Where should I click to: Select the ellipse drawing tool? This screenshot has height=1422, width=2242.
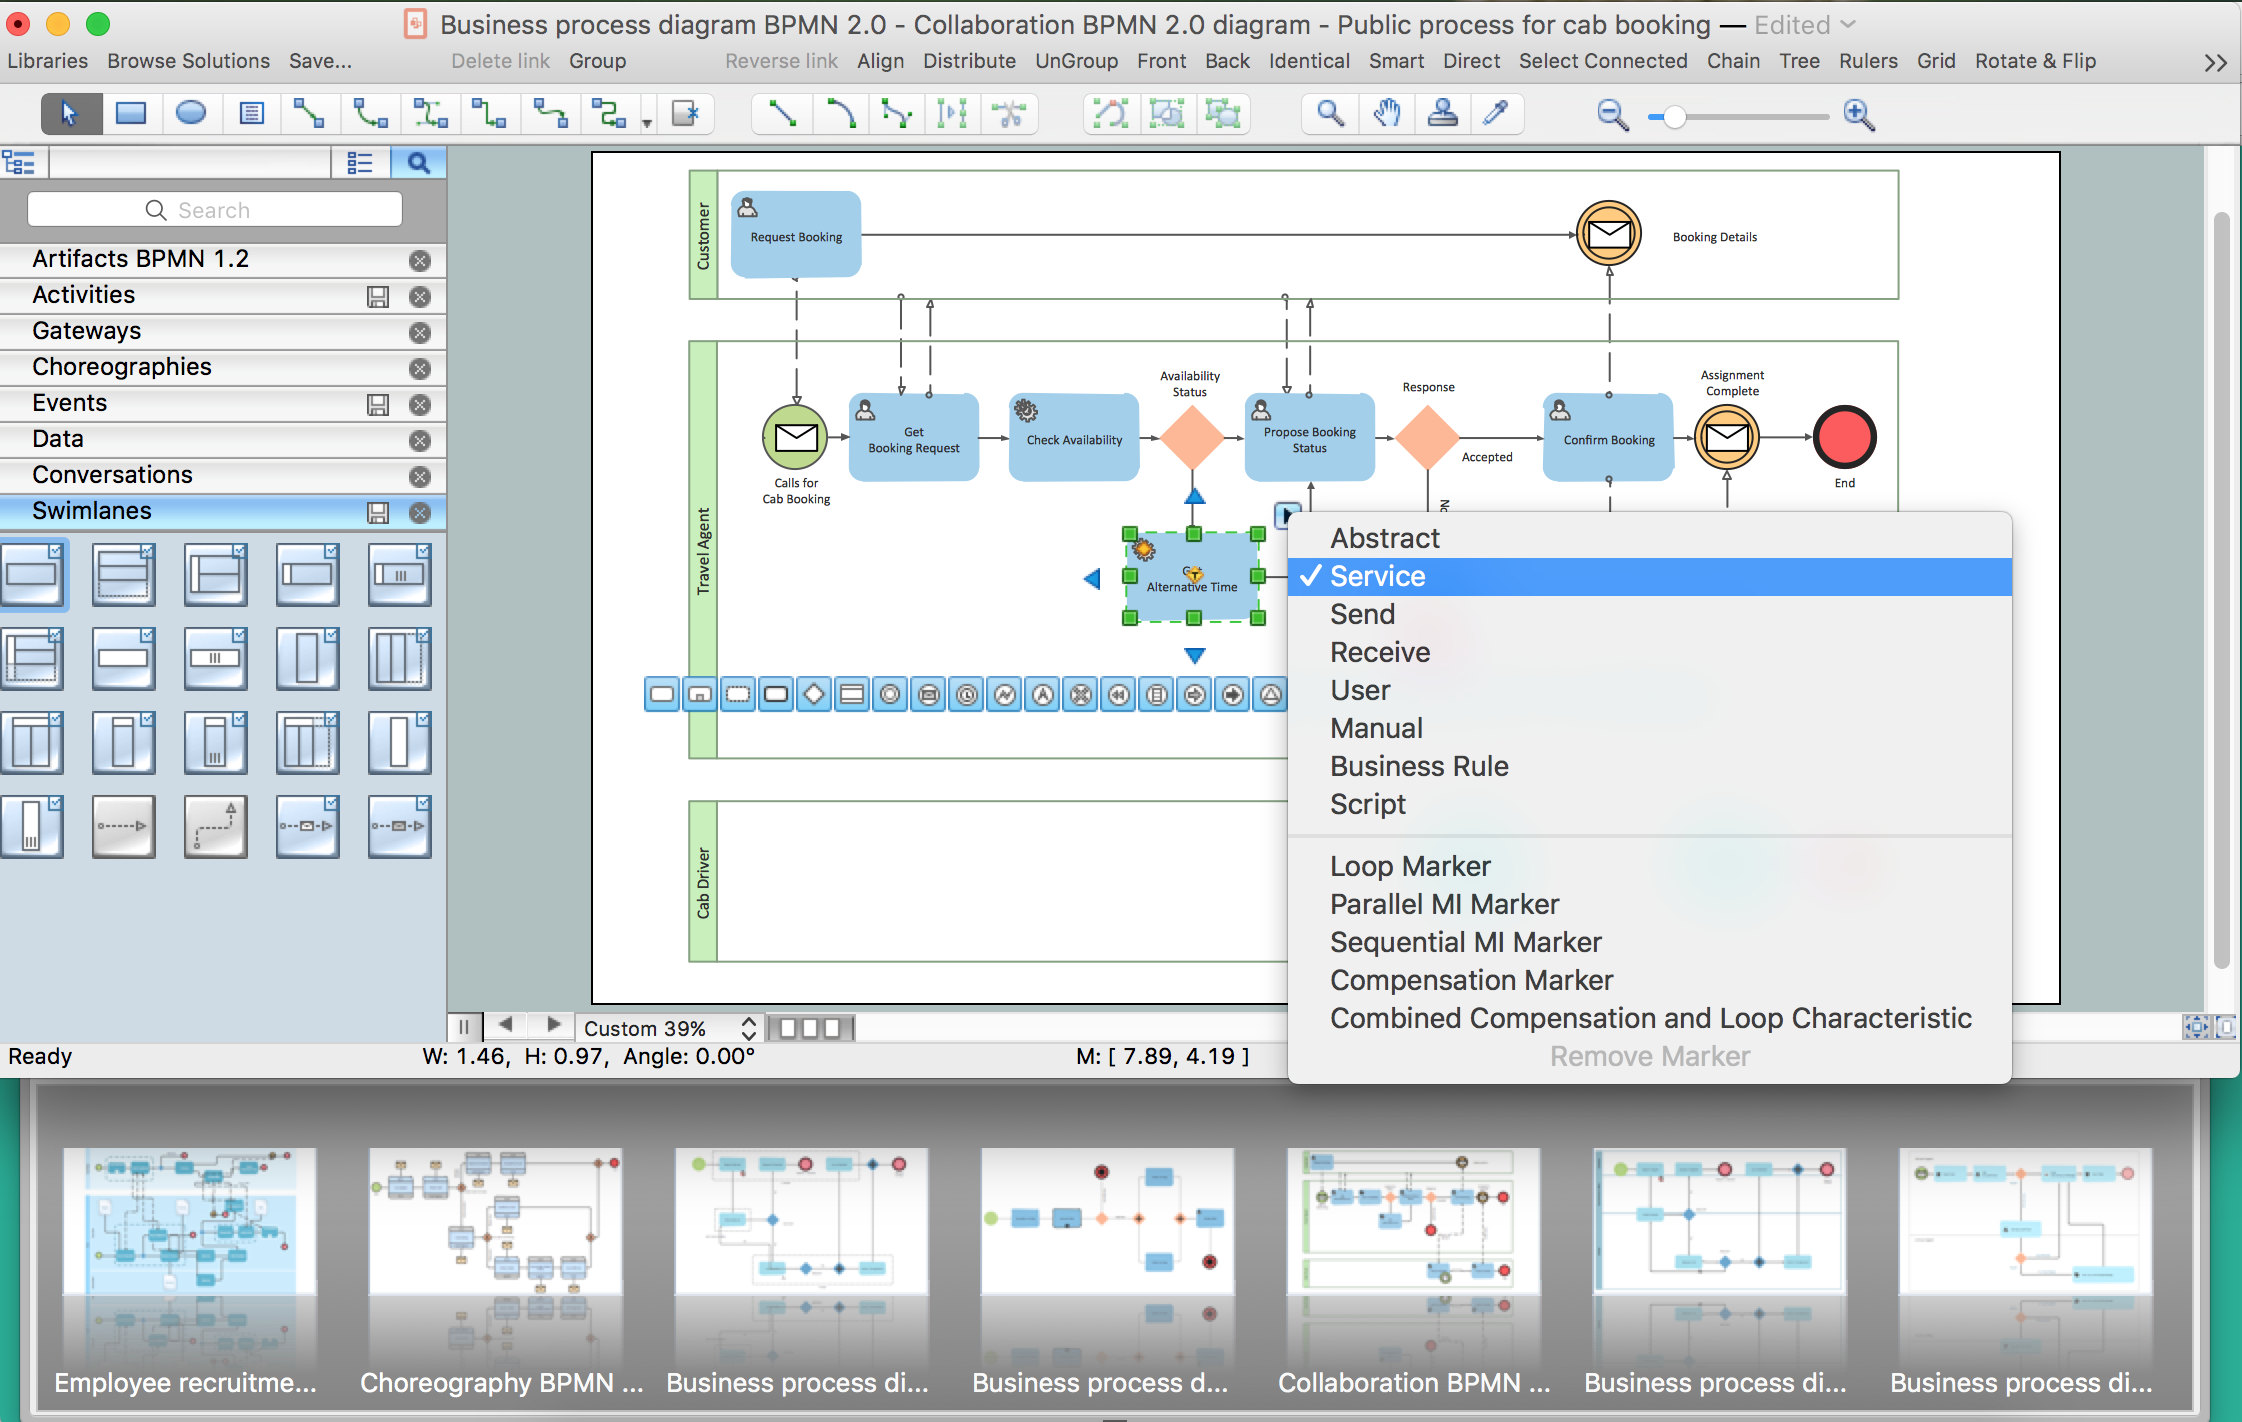[190, 114]
